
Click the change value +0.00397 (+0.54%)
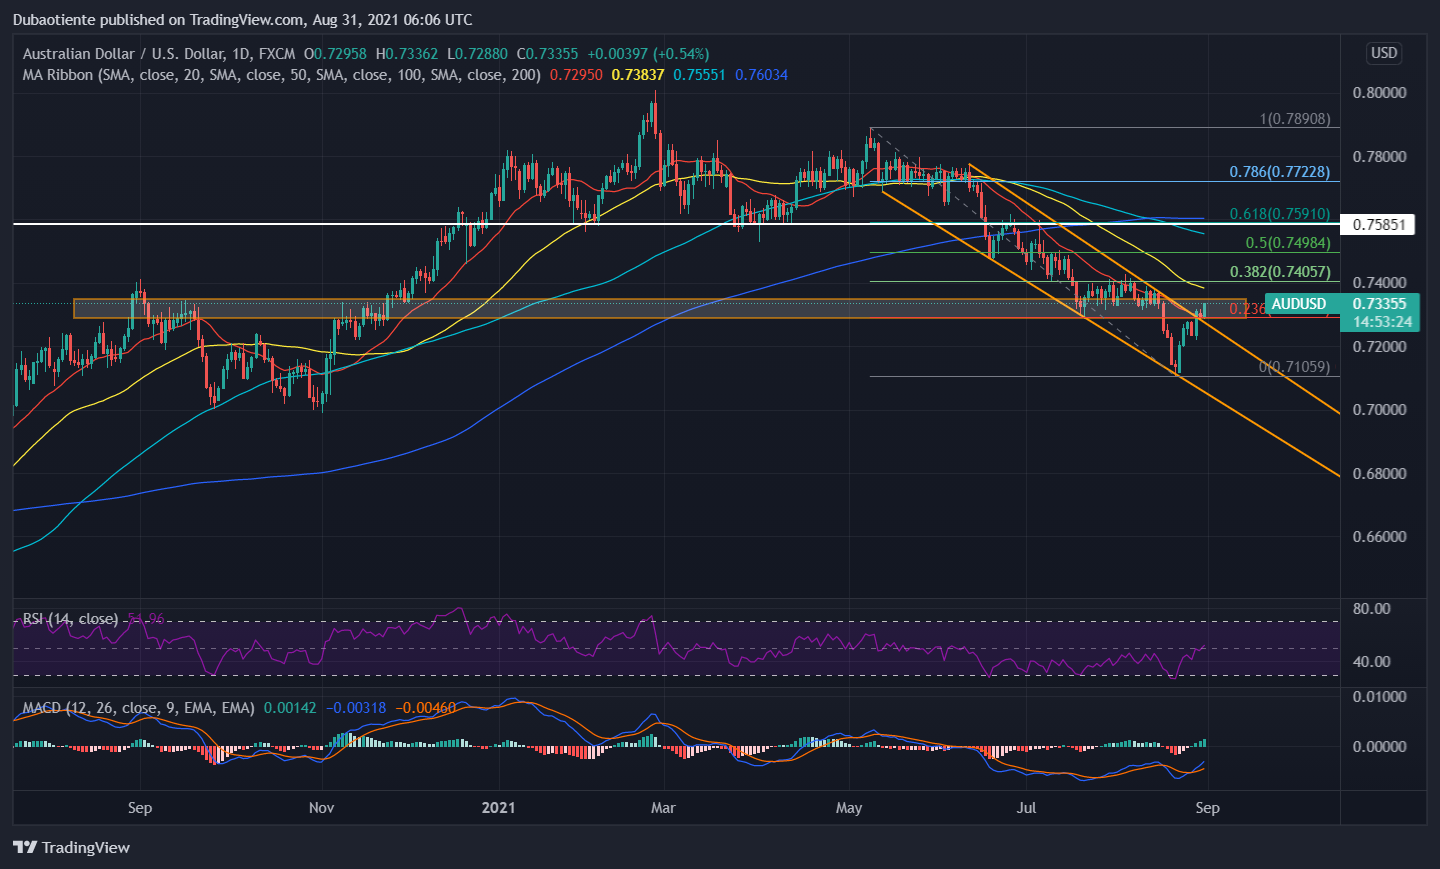click(648, 54)
